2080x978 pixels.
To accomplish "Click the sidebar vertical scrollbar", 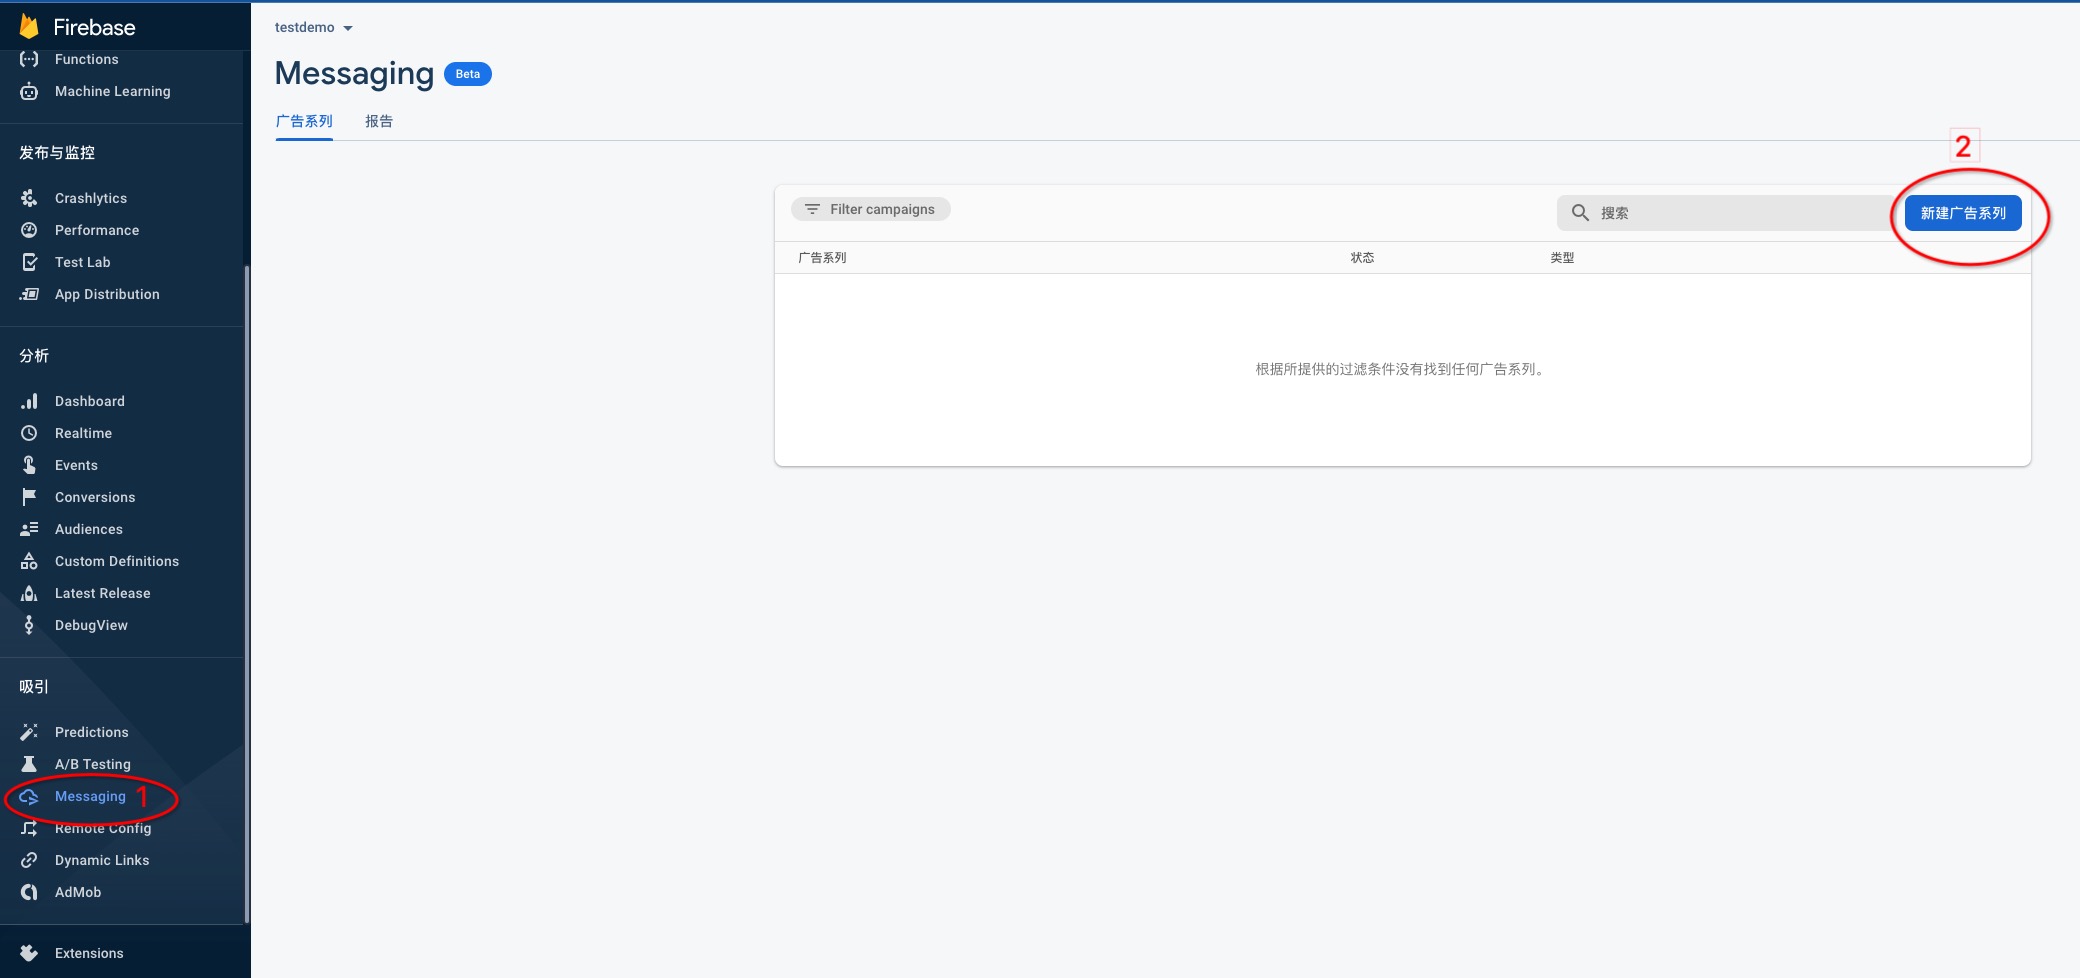I will (x=247, y=594).
